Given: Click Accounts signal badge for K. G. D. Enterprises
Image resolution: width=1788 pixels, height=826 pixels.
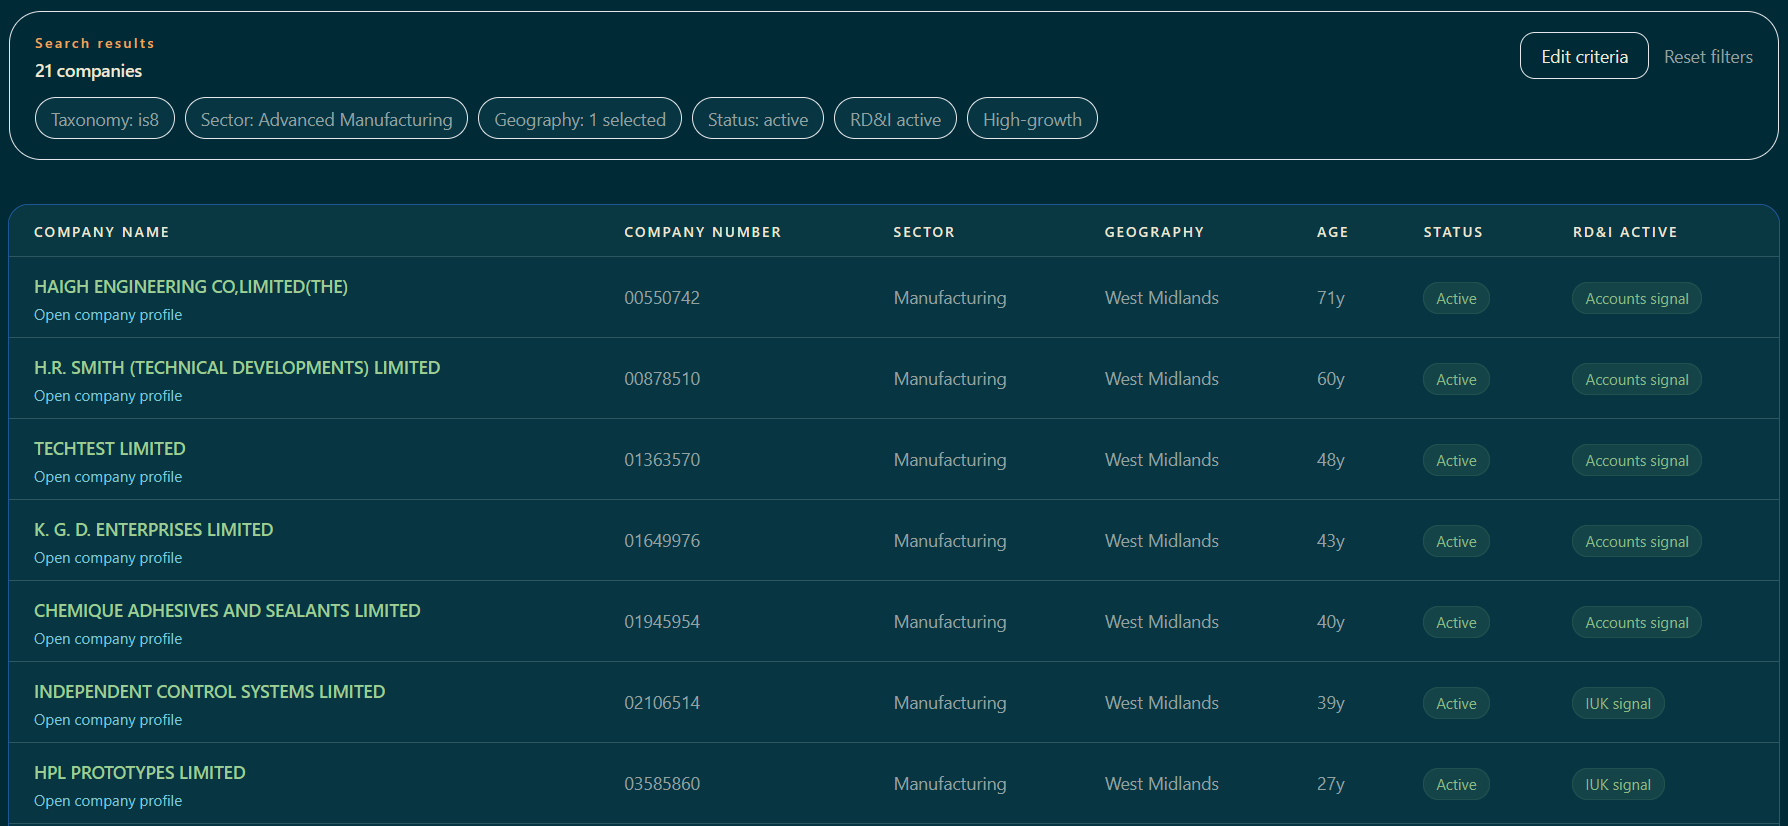Looking at the screenshot, I should (1637, 541).
